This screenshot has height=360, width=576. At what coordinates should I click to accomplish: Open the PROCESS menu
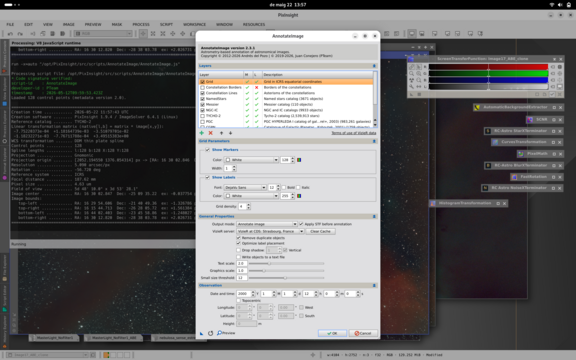(x=141, y=24)
